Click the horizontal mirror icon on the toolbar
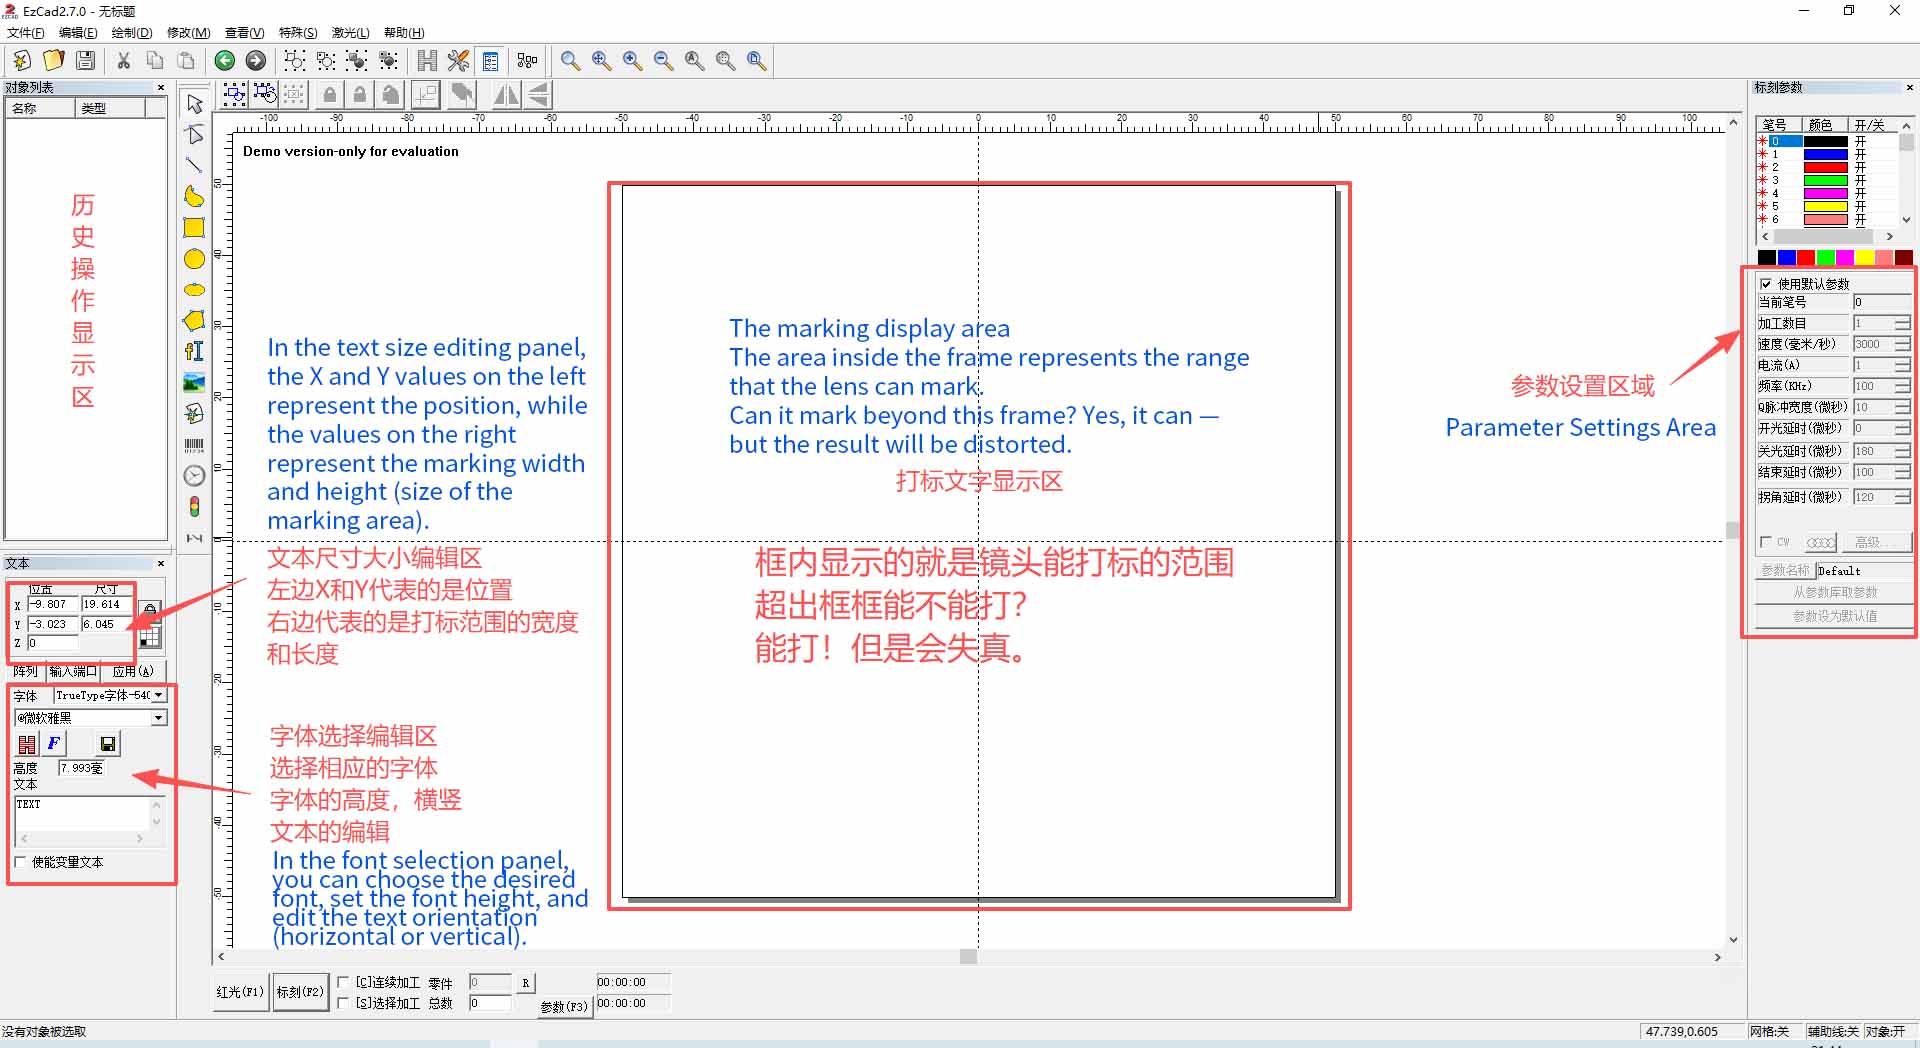 coord(506,94)
